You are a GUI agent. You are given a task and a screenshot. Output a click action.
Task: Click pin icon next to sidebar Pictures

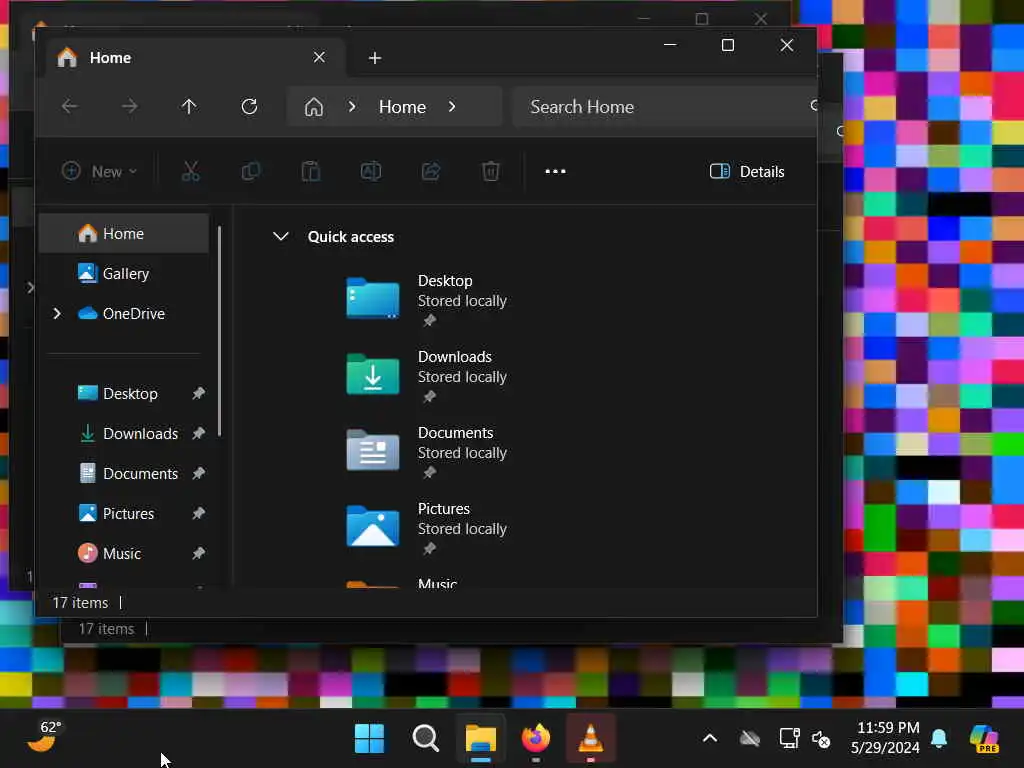coord(199,513)
